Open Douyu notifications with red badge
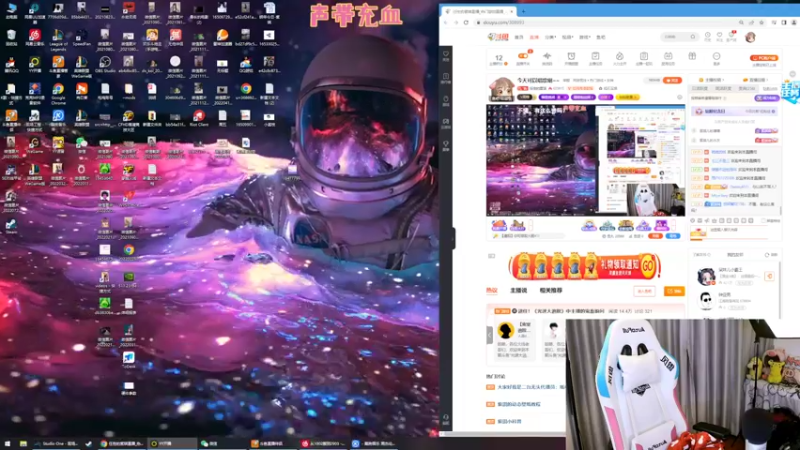 click(x=732, y=36)
